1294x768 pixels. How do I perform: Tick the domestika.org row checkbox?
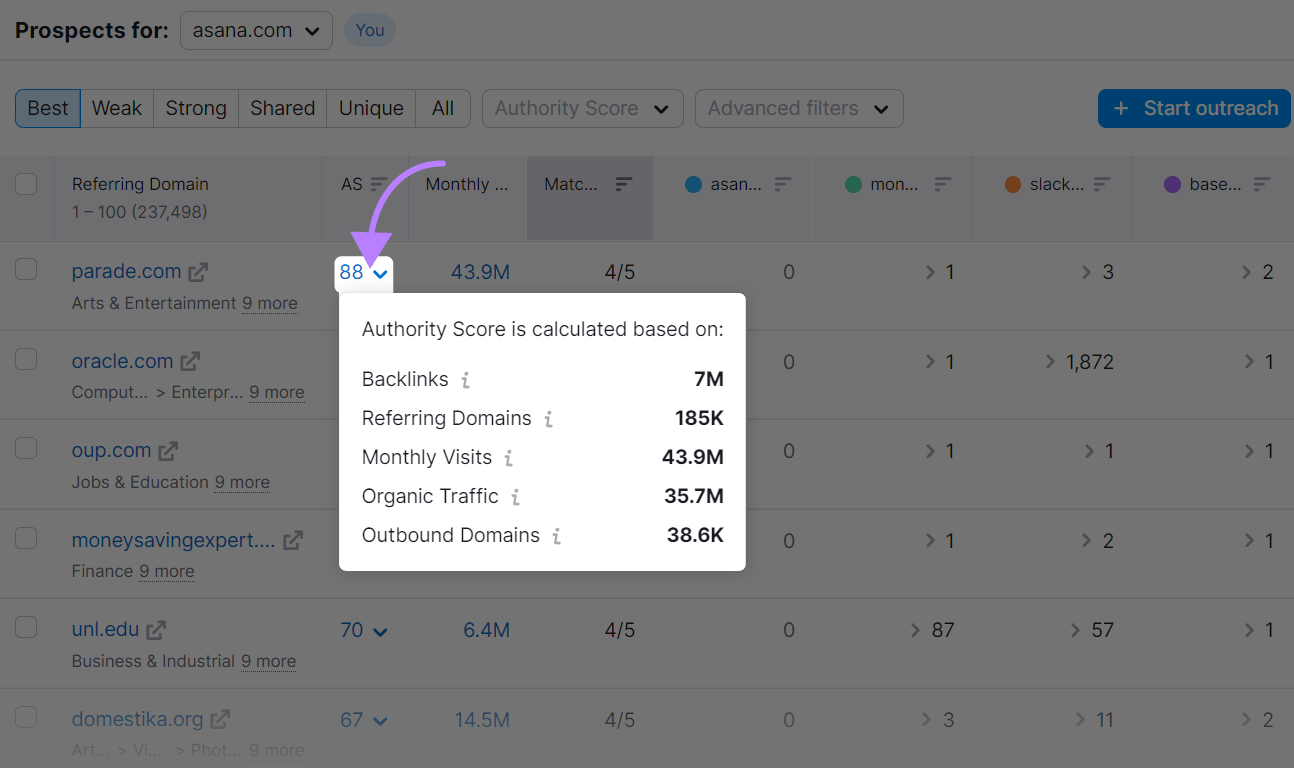click(26, 717)
